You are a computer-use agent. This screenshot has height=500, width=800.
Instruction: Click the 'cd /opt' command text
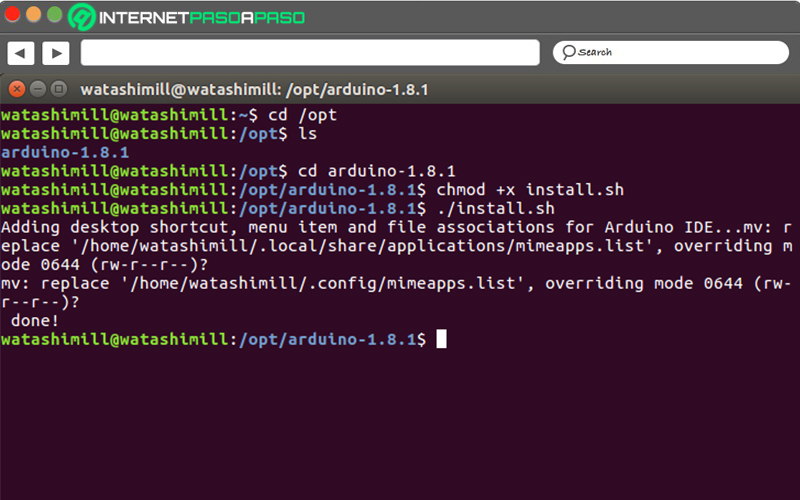click(303, 115)
